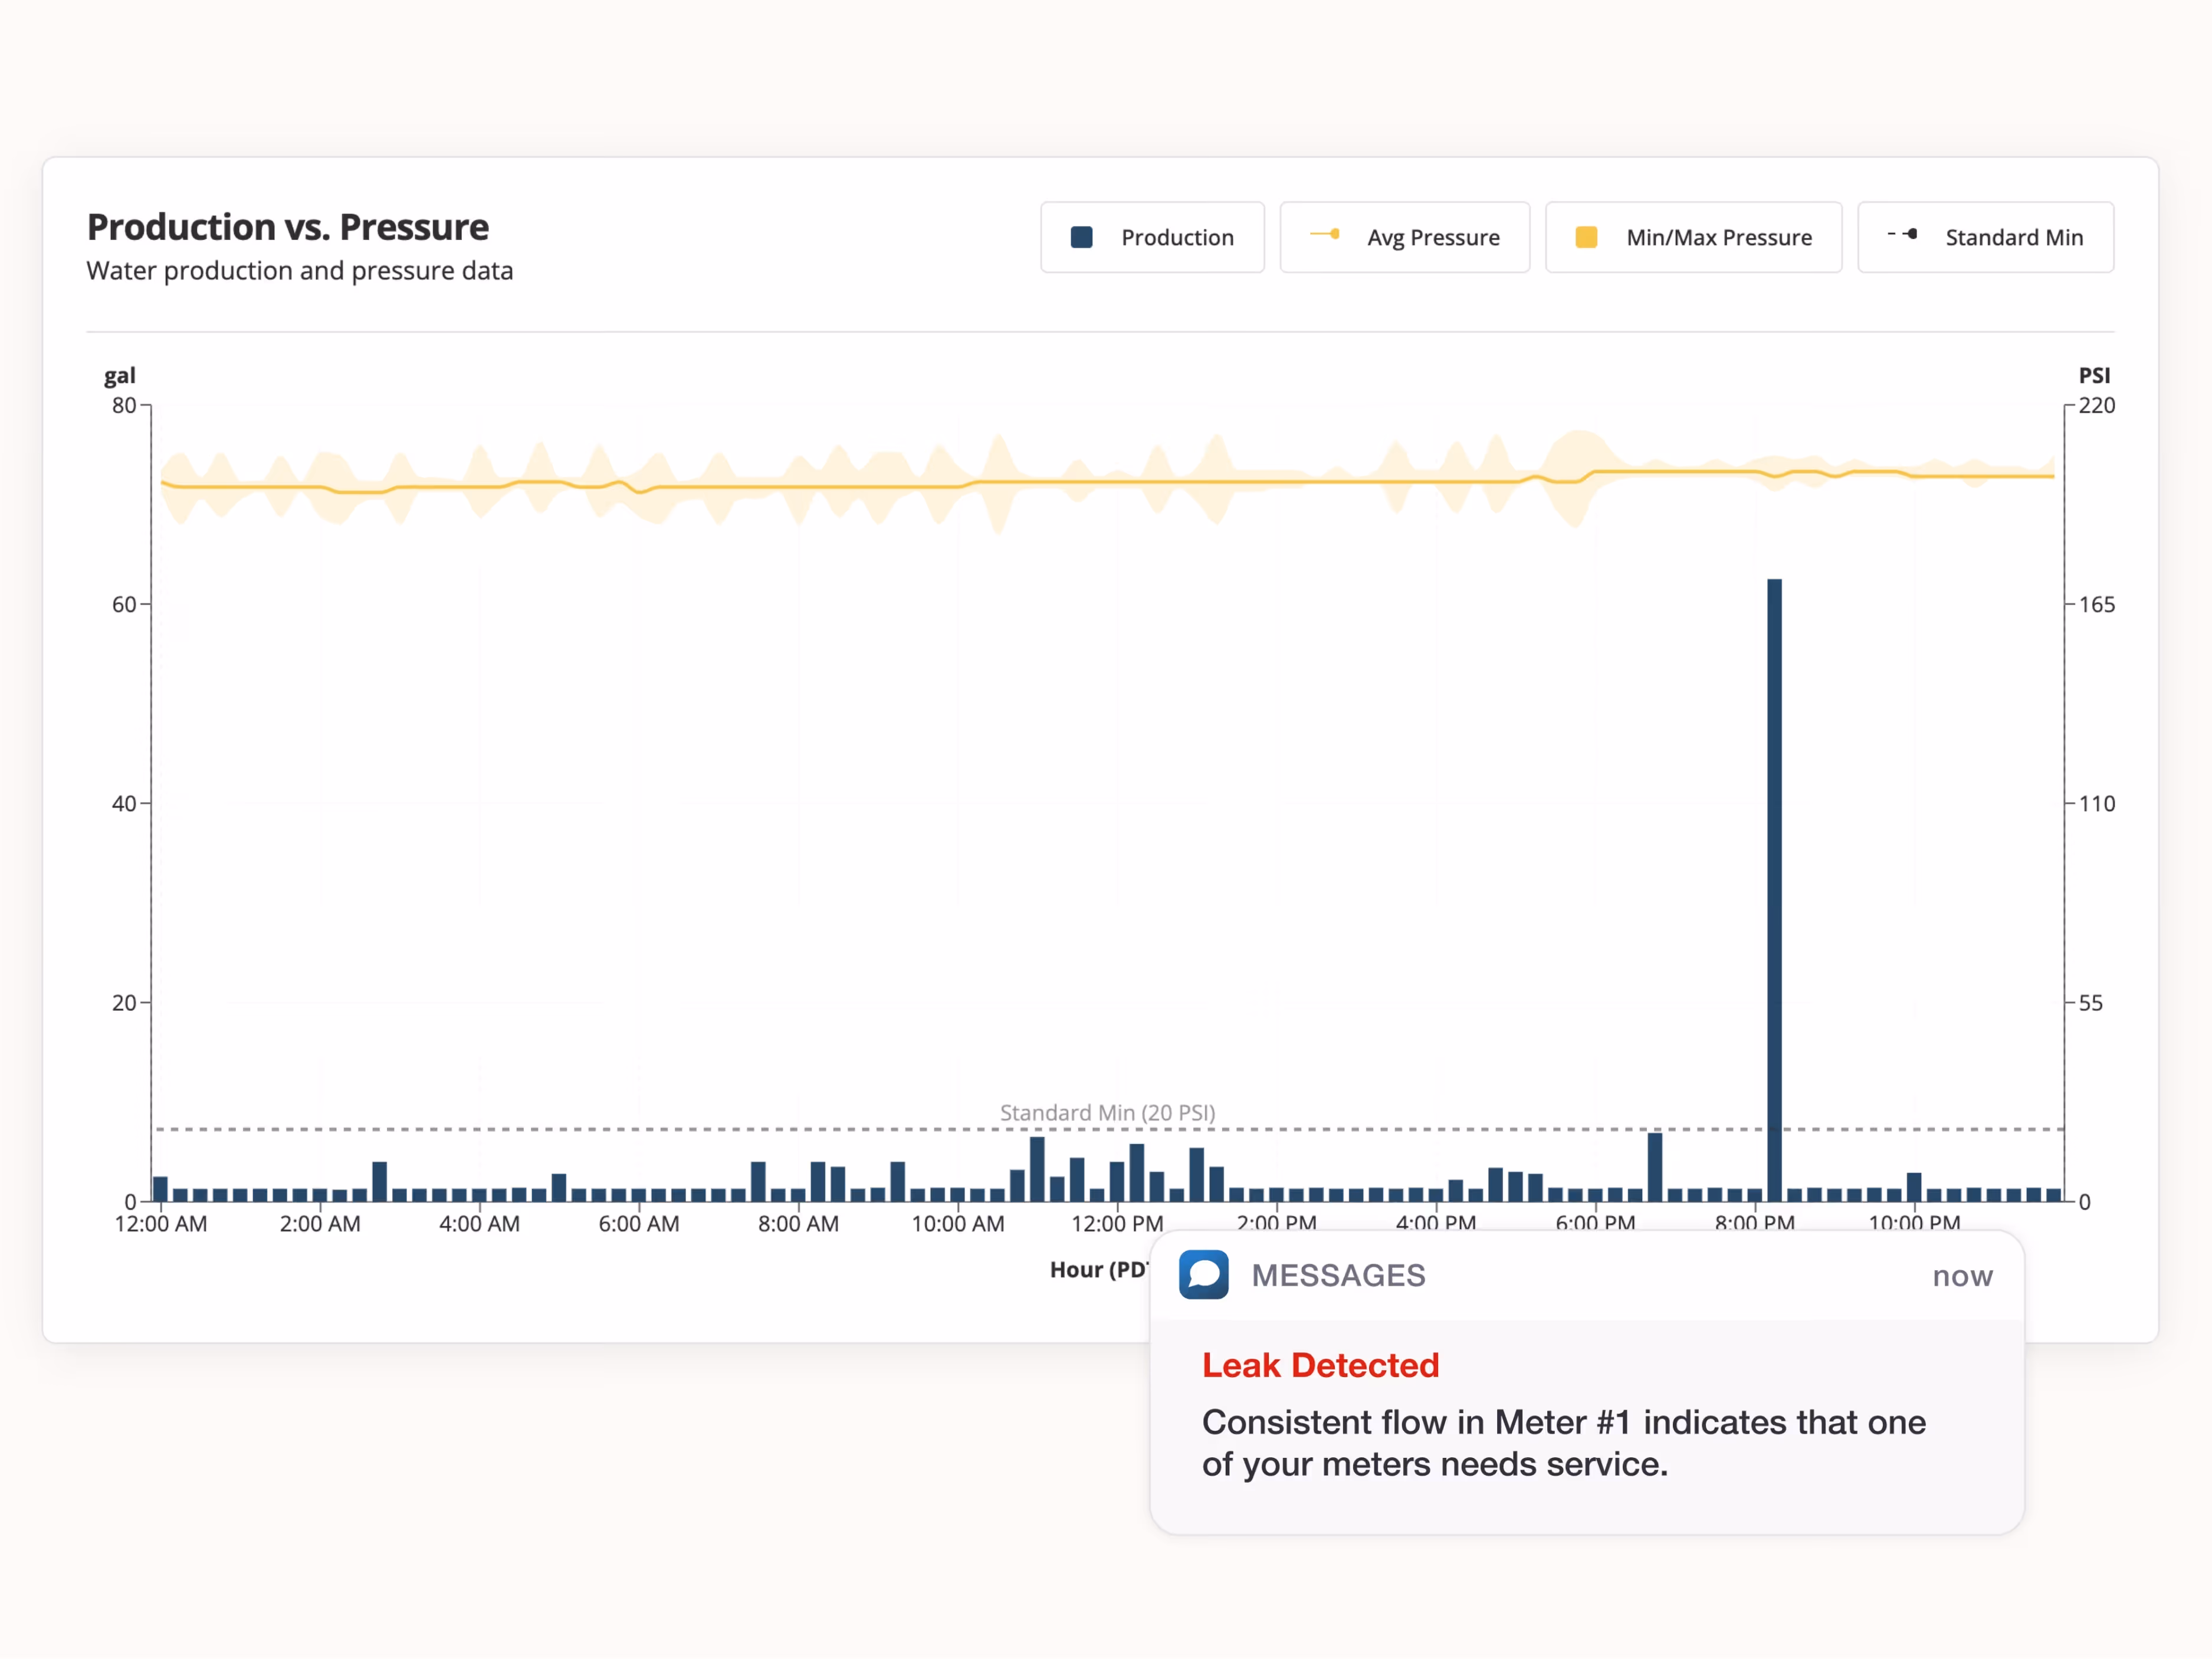This screenshot has width=2212, height=1659.
Task: Toggle the Avg Pressure series visibility
Action: 1404,237
